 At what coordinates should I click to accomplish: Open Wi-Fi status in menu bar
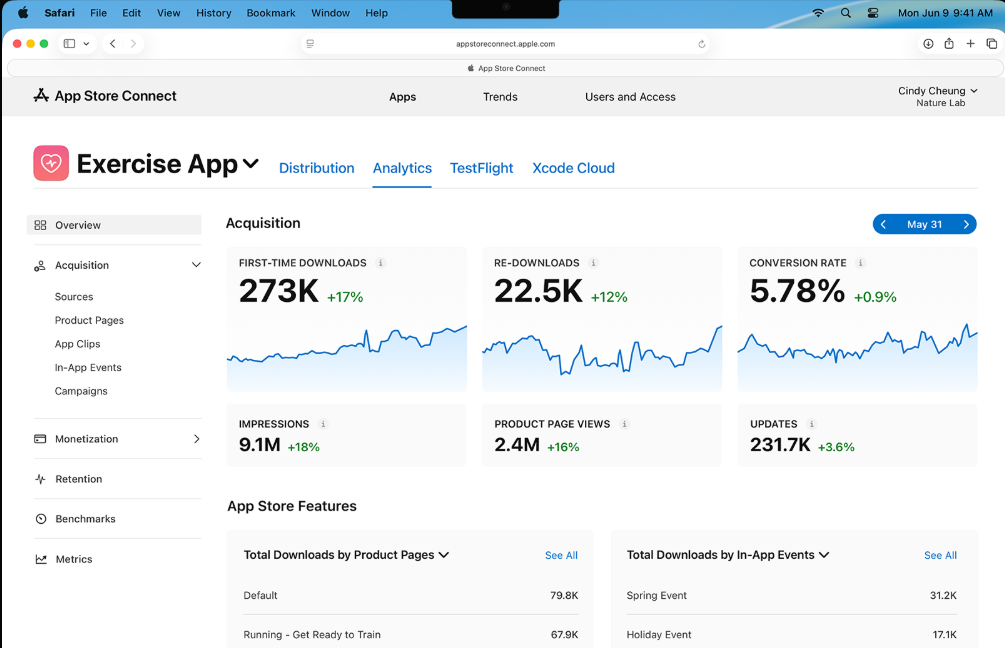tap(818, 13)
